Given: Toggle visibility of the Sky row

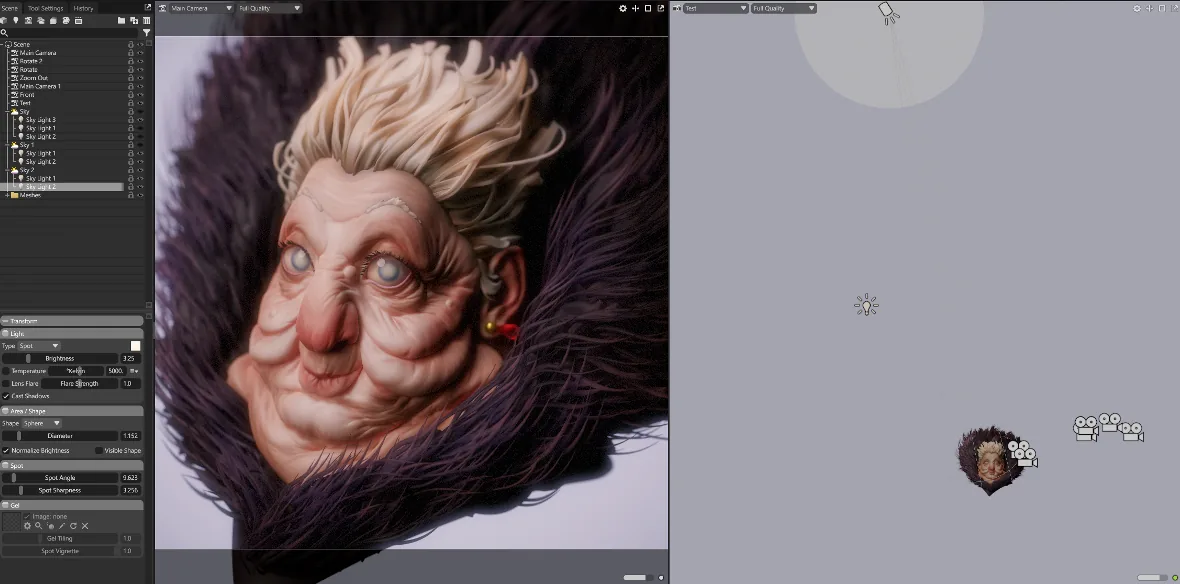Looking at the screenshot, I should coord(140,111).
